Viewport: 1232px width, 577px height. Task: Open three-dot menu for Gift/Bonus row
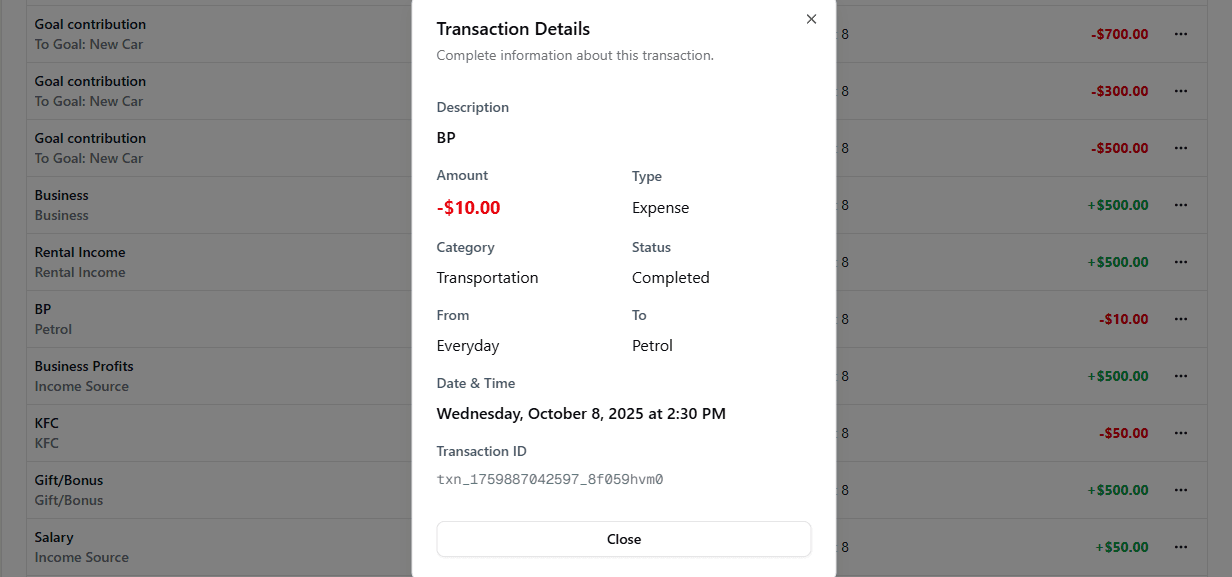pos(1181,490)
